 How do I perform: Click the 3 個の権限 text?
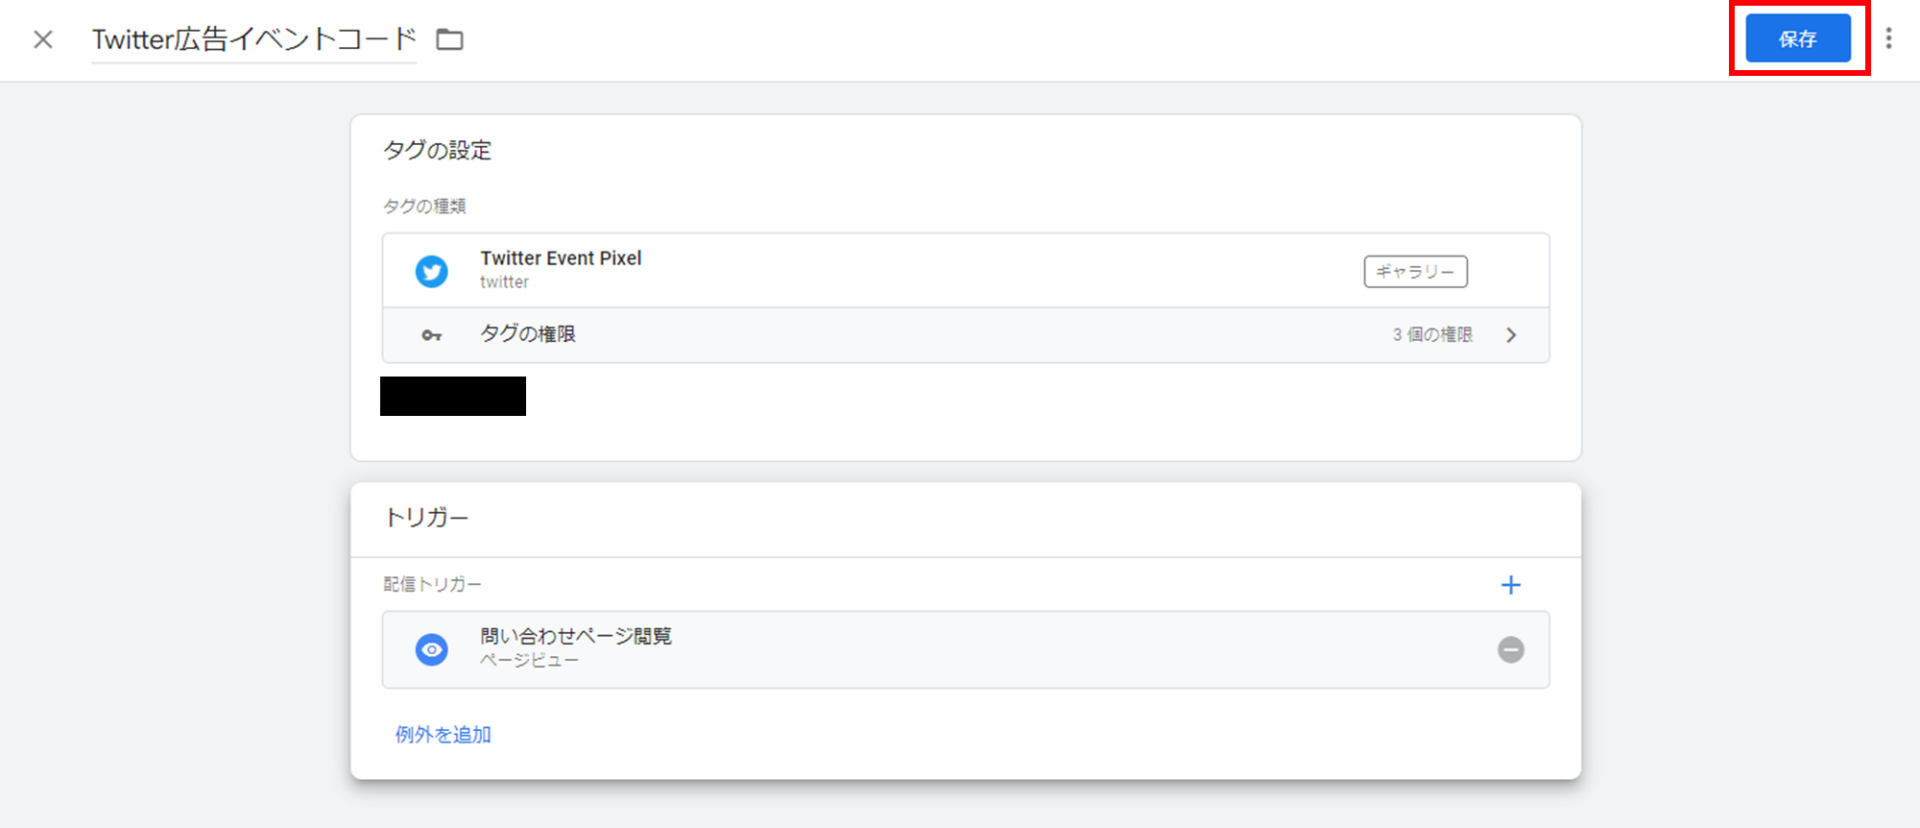pyautogui.click(x=1432, y=335)
